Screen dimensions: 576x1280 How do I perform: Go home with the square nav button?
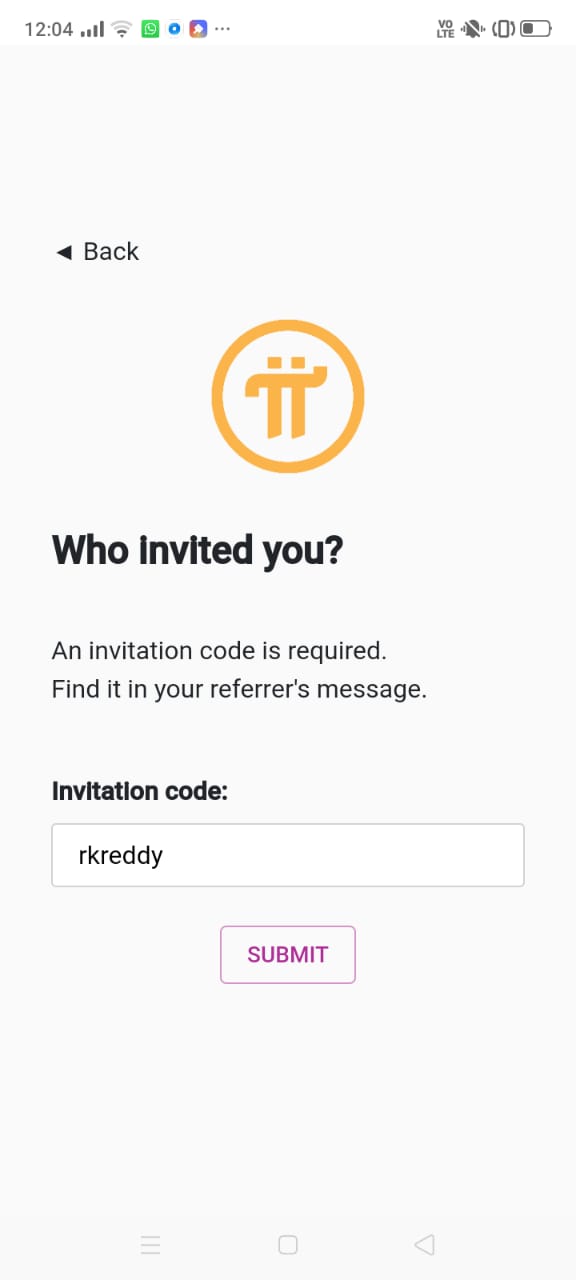point(288,1245)
